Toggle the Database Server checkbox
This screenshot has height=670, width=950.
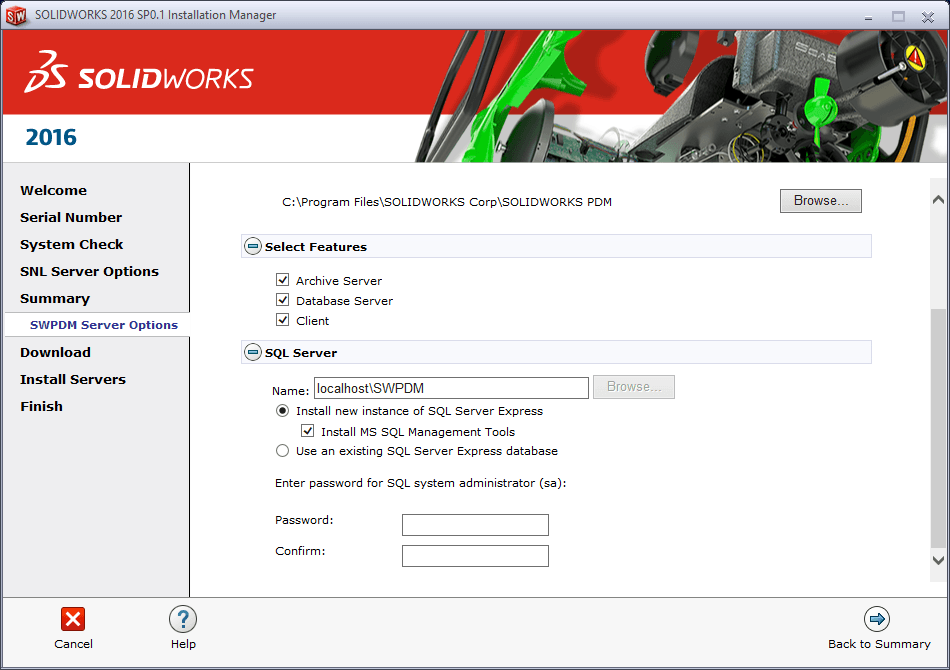coord(283,301)
